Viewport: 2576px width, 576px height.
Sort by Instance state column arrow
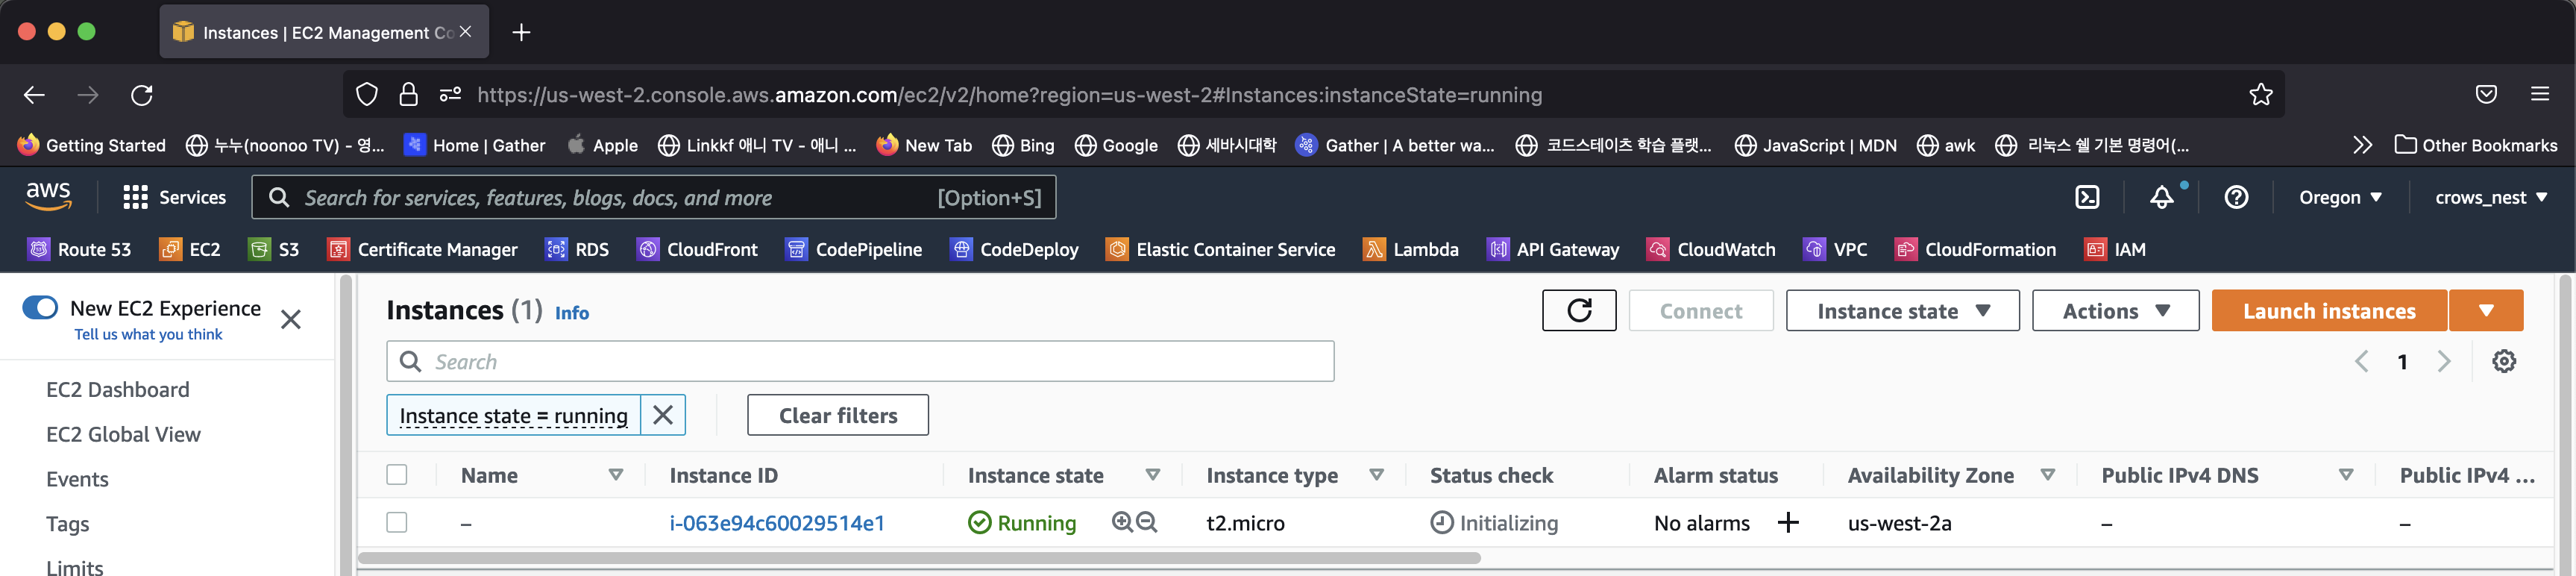click(x=1152, y=475)
